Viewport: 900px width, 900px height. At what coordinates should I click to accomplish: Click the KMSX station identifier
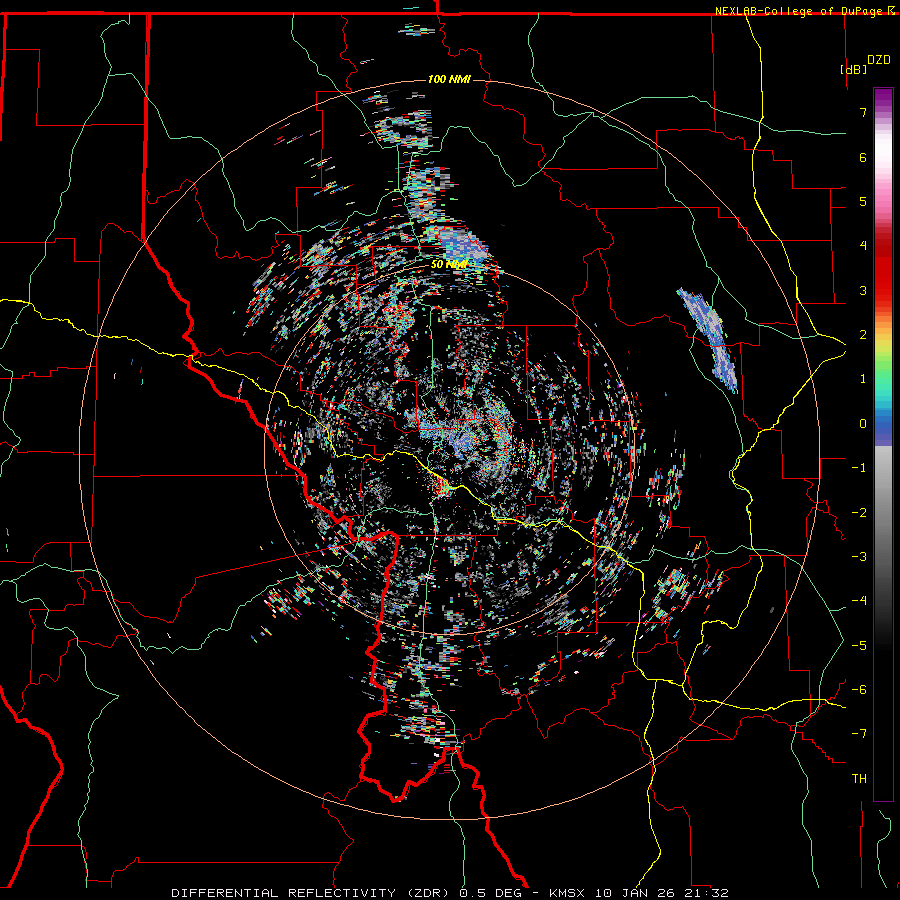567,893
